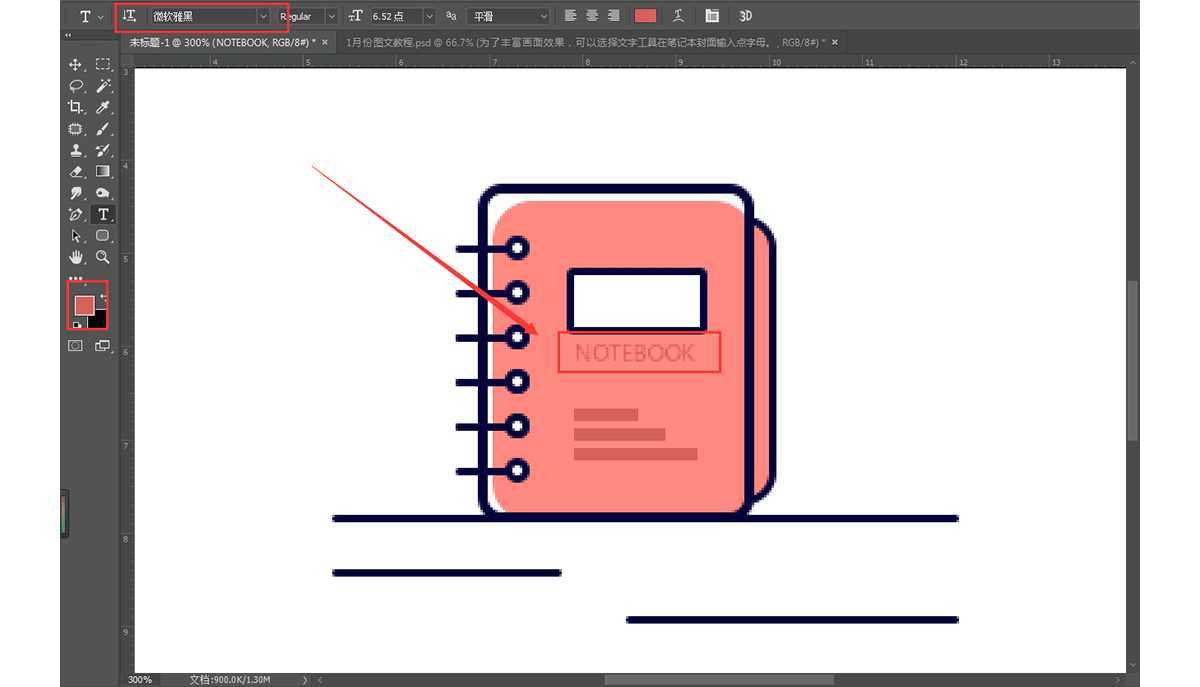The image size is (1200, 687).
Task: Switch to the 未标题-1 document tab
Action: pyautogui.click(x=222, y=42)
